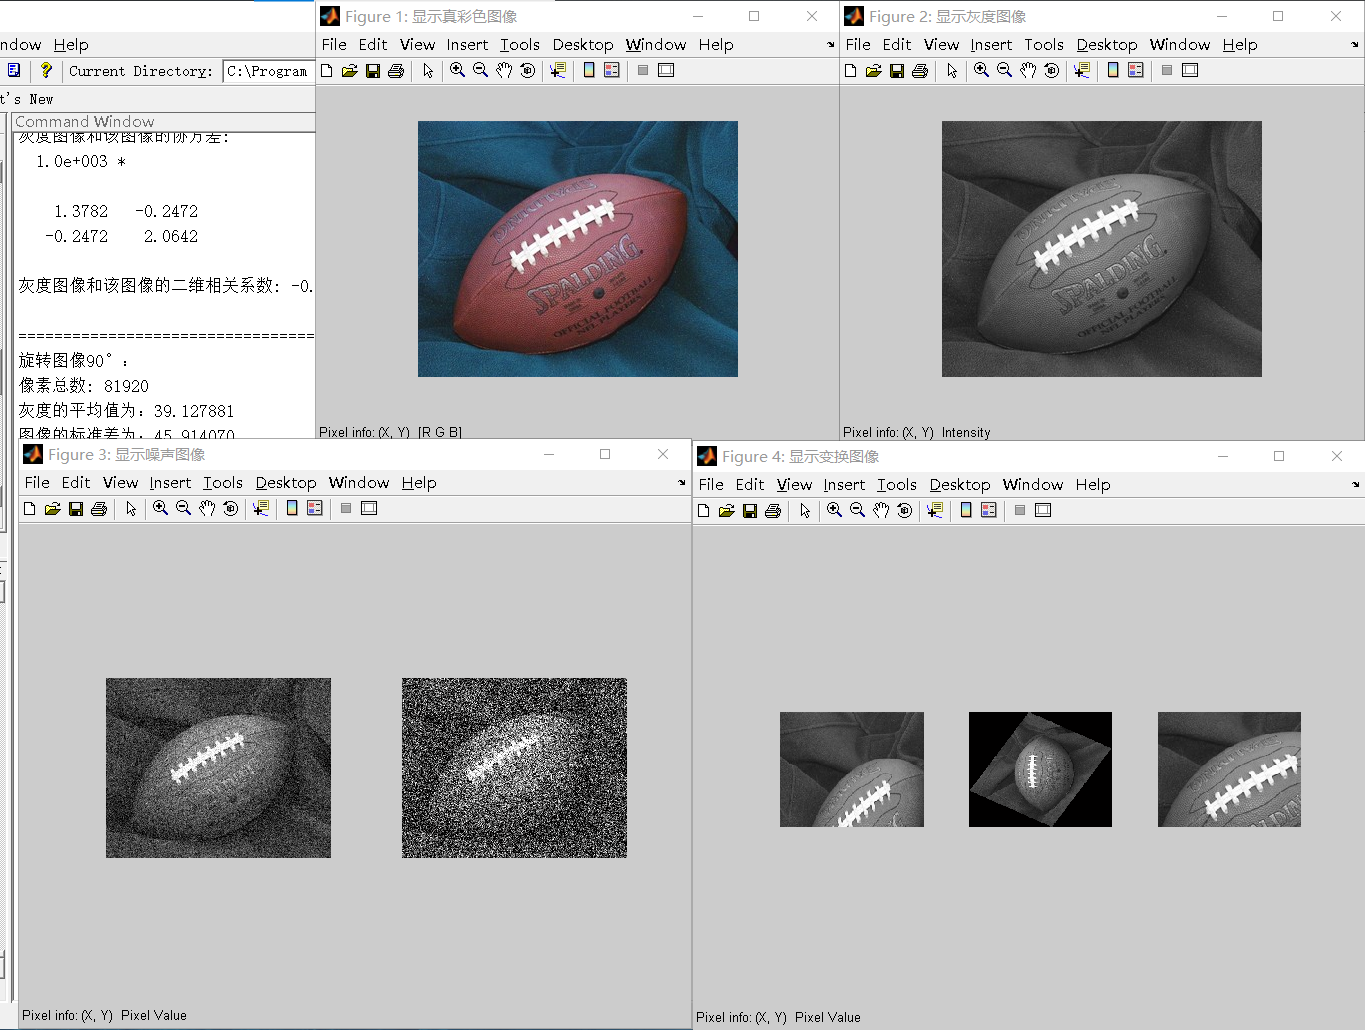
Task: Insert Colorbar icon in Figure 1 toolbar
Action: point(589,71)
